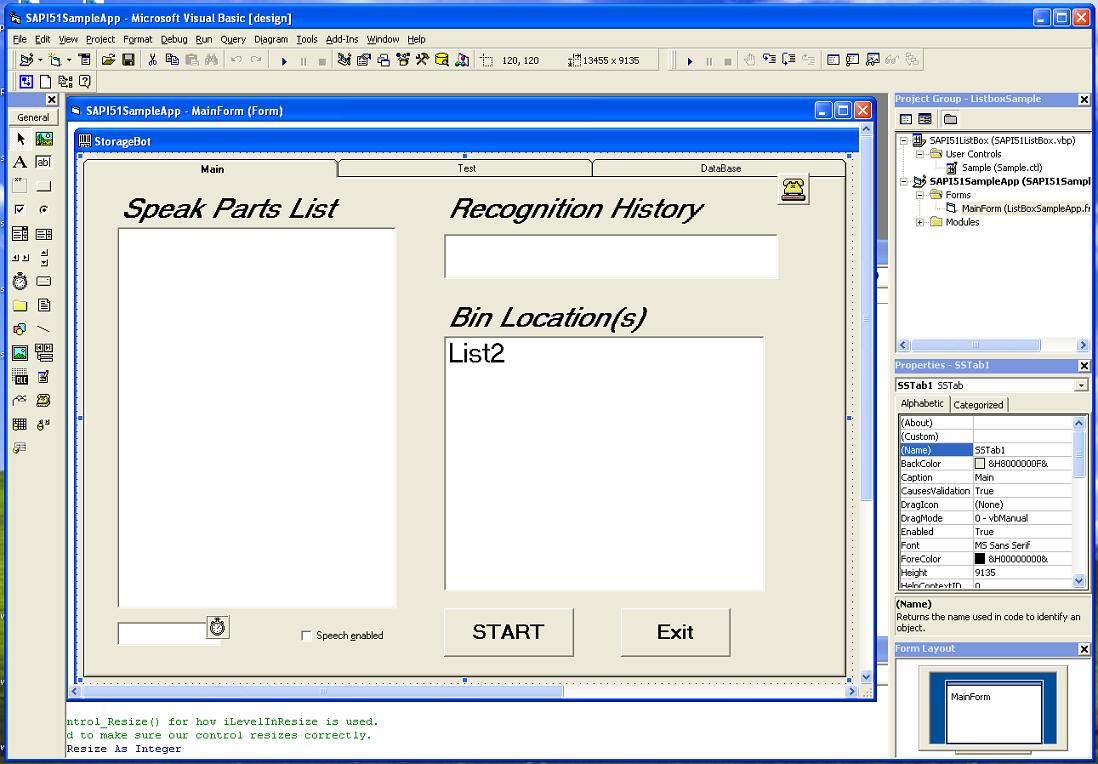Click the Open Project toolbar icon

pyautogui.click(x=108, y=60)
